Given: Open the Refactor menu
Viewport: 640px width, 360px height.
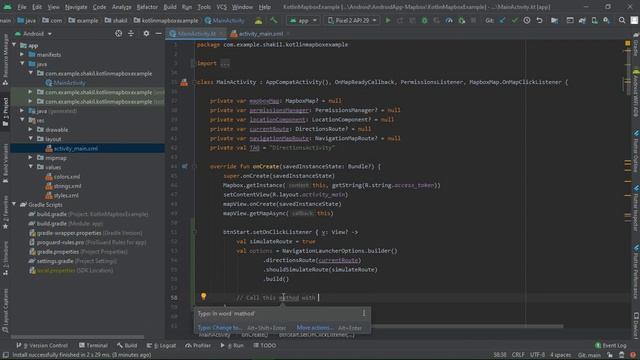Looking at the screenshot, I should [147, 7].
